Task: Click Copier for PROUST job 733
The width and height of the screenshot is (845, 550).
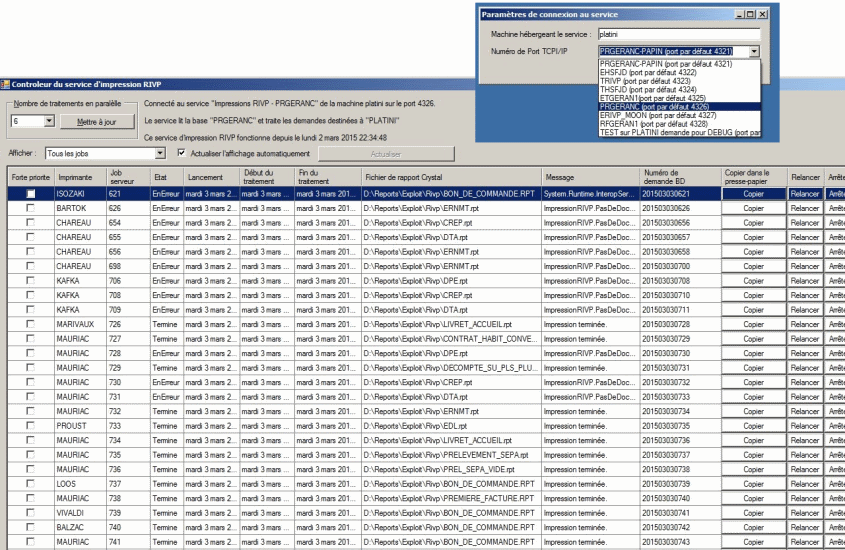Action: (x=753, y=426)
